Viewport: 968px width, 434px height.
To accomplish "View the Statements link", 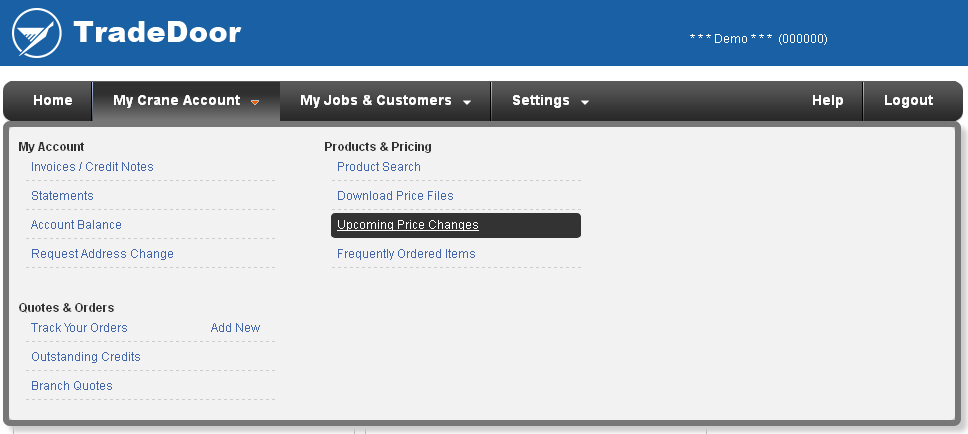I will pyautogui.click(x=62, y=196).
